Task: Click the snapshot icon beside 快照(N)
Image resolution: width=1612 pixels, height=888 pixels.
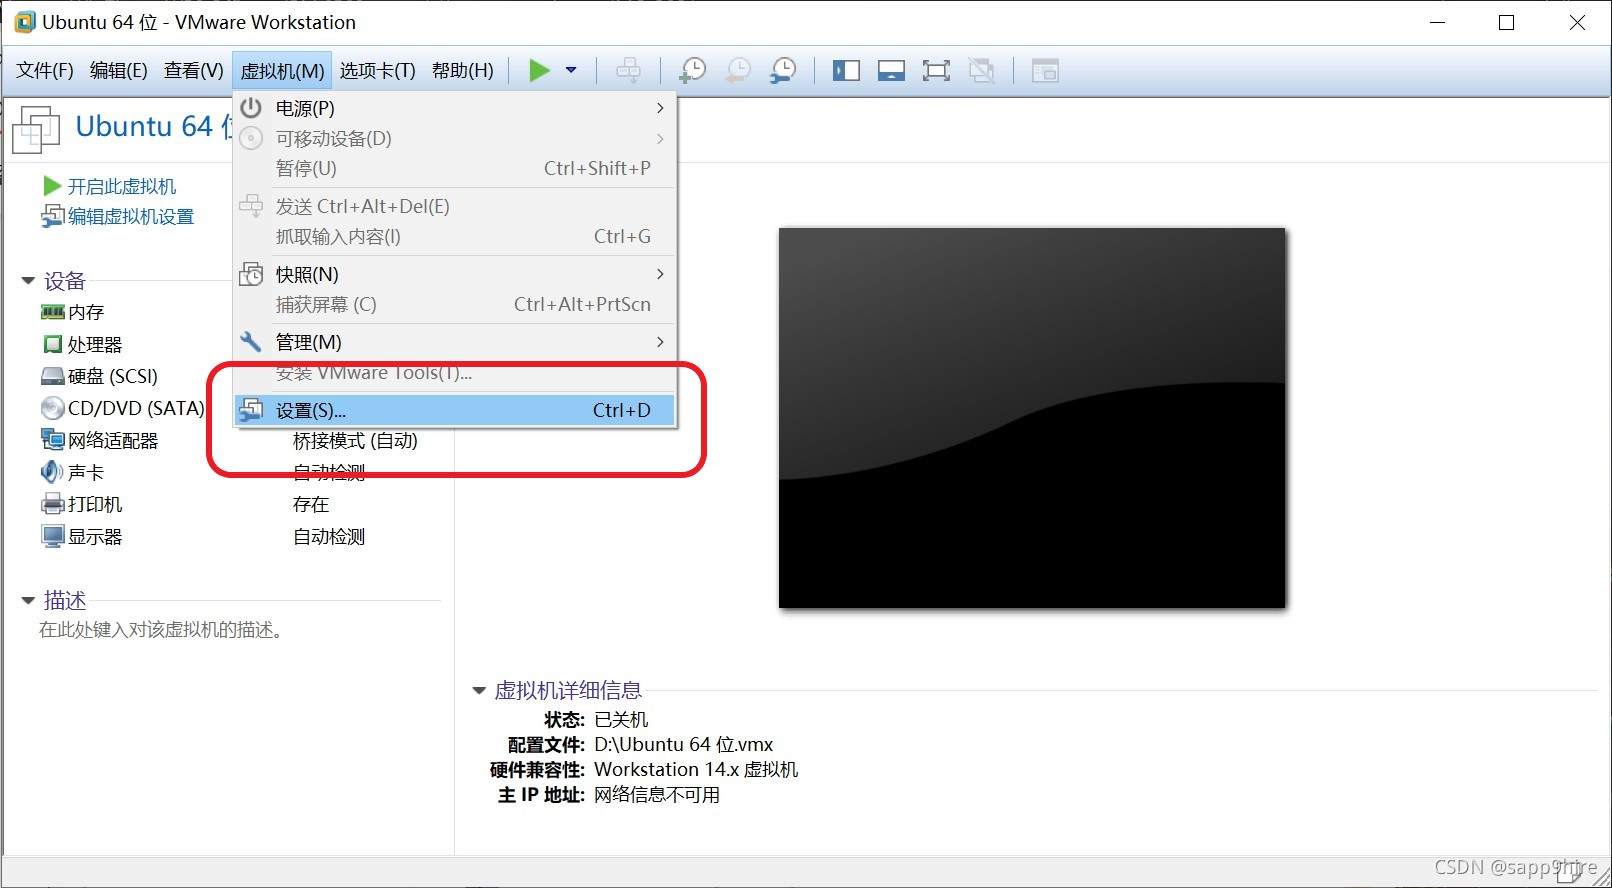Action: point(251,273)
